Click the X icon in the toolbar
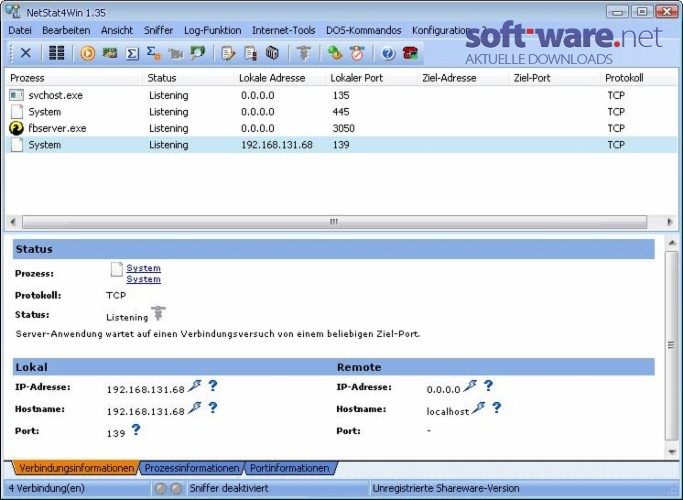683x500 pixels. [26, 53]
